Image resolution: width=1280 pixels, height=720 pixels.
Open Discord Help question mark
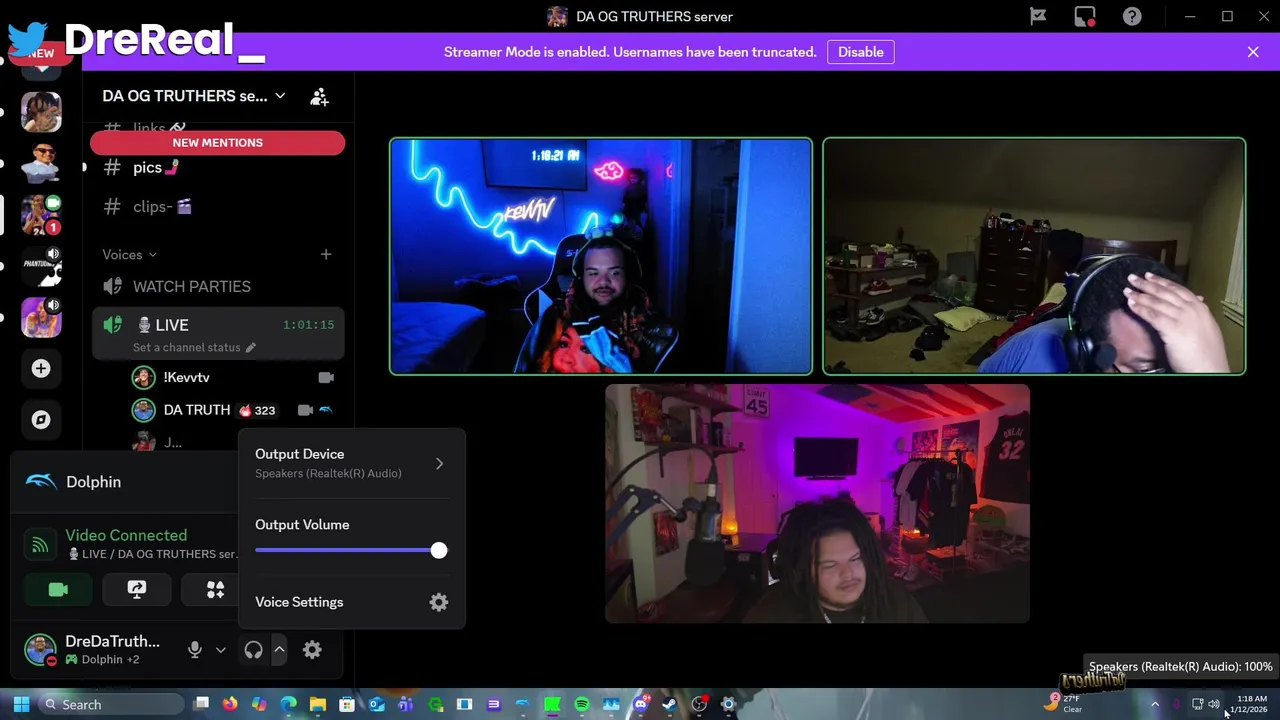point(1132,16)
